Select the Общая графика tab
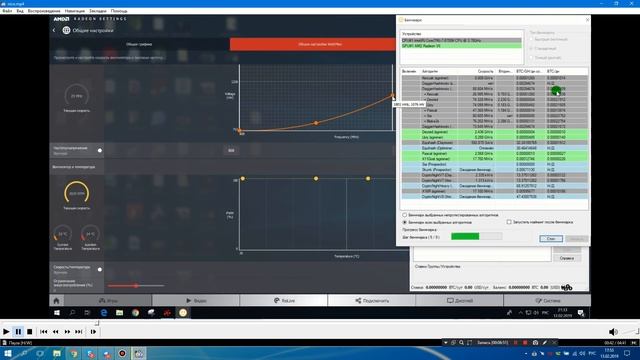 click(139, 44)
